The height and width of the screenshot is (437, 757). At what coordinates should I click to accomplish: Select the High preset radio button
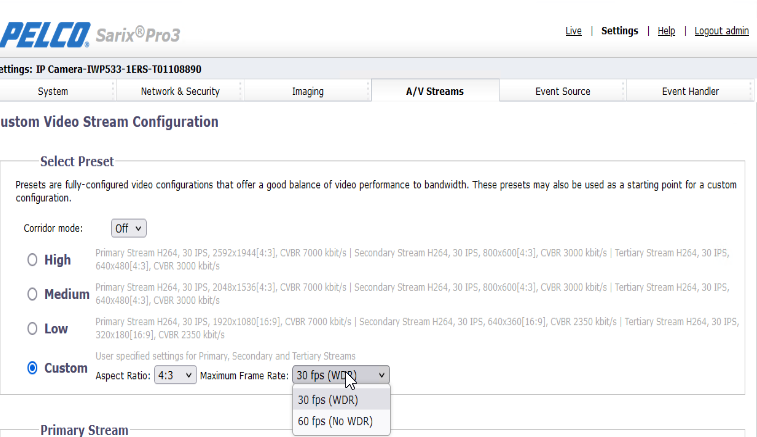(x=32, y=260)
